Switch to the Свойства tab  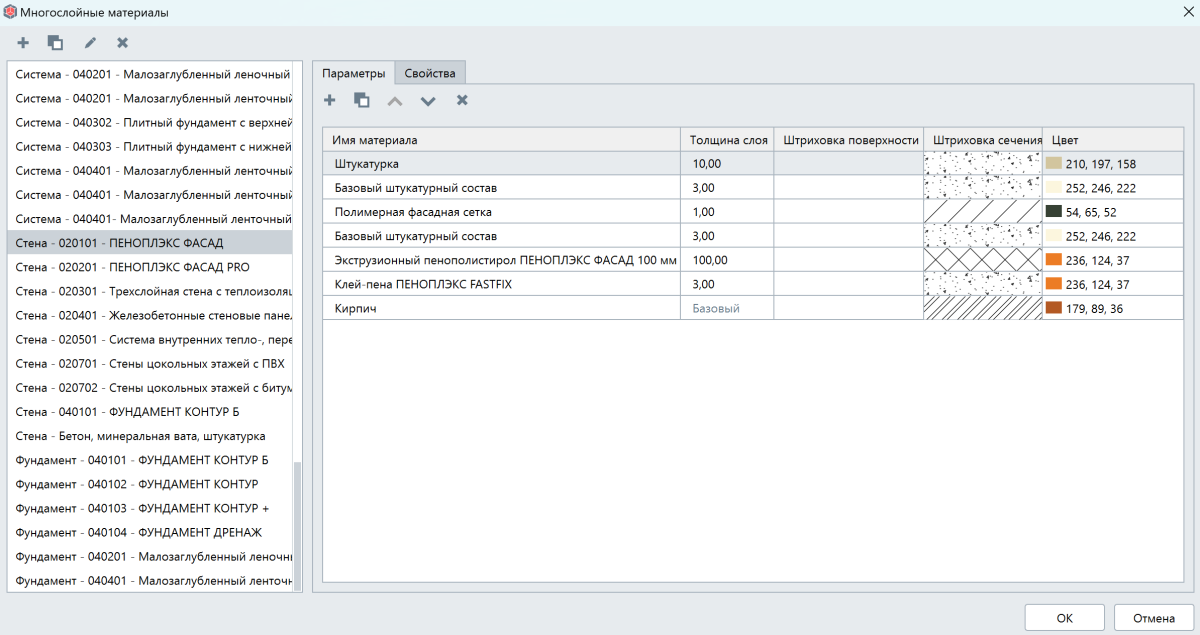430,73
